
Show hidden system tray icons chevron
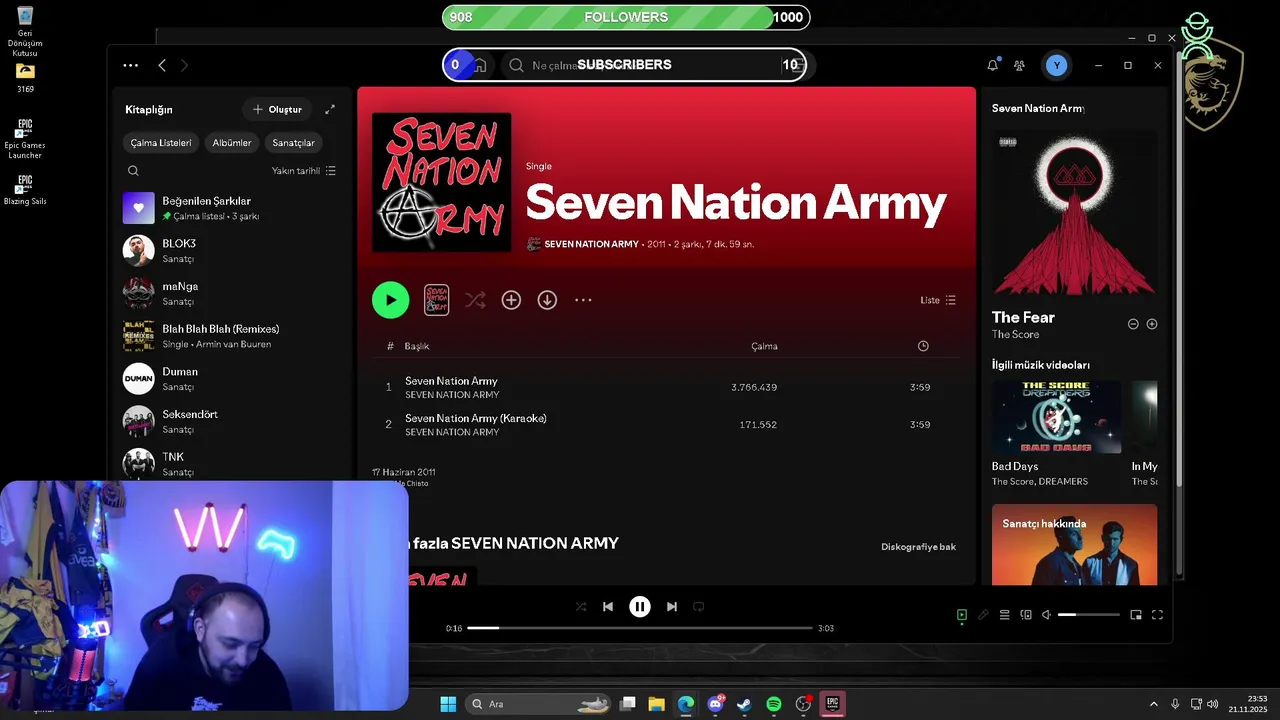pos(1153,704)
